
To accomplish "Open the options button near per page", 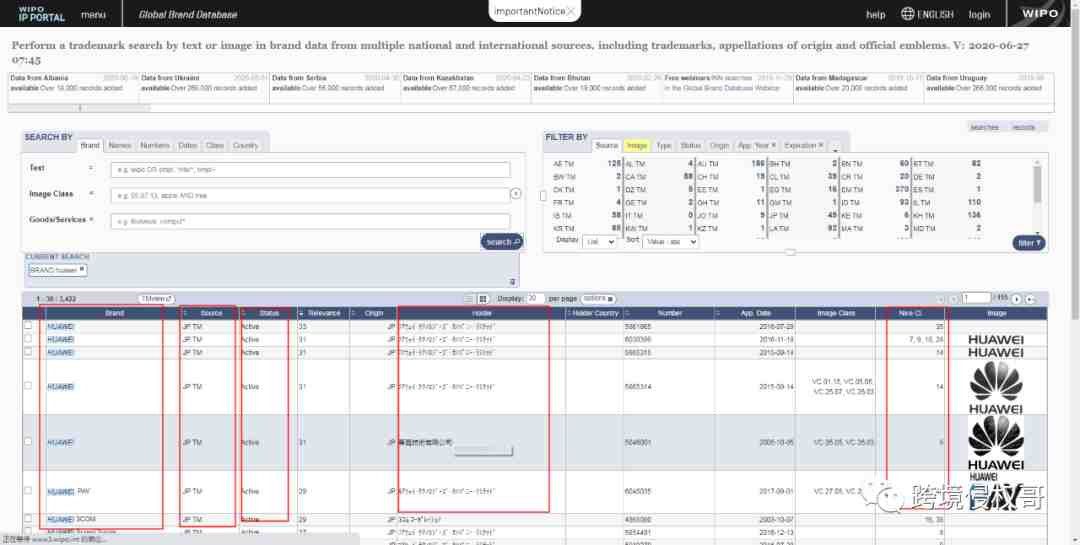I will tap(599, 299).
